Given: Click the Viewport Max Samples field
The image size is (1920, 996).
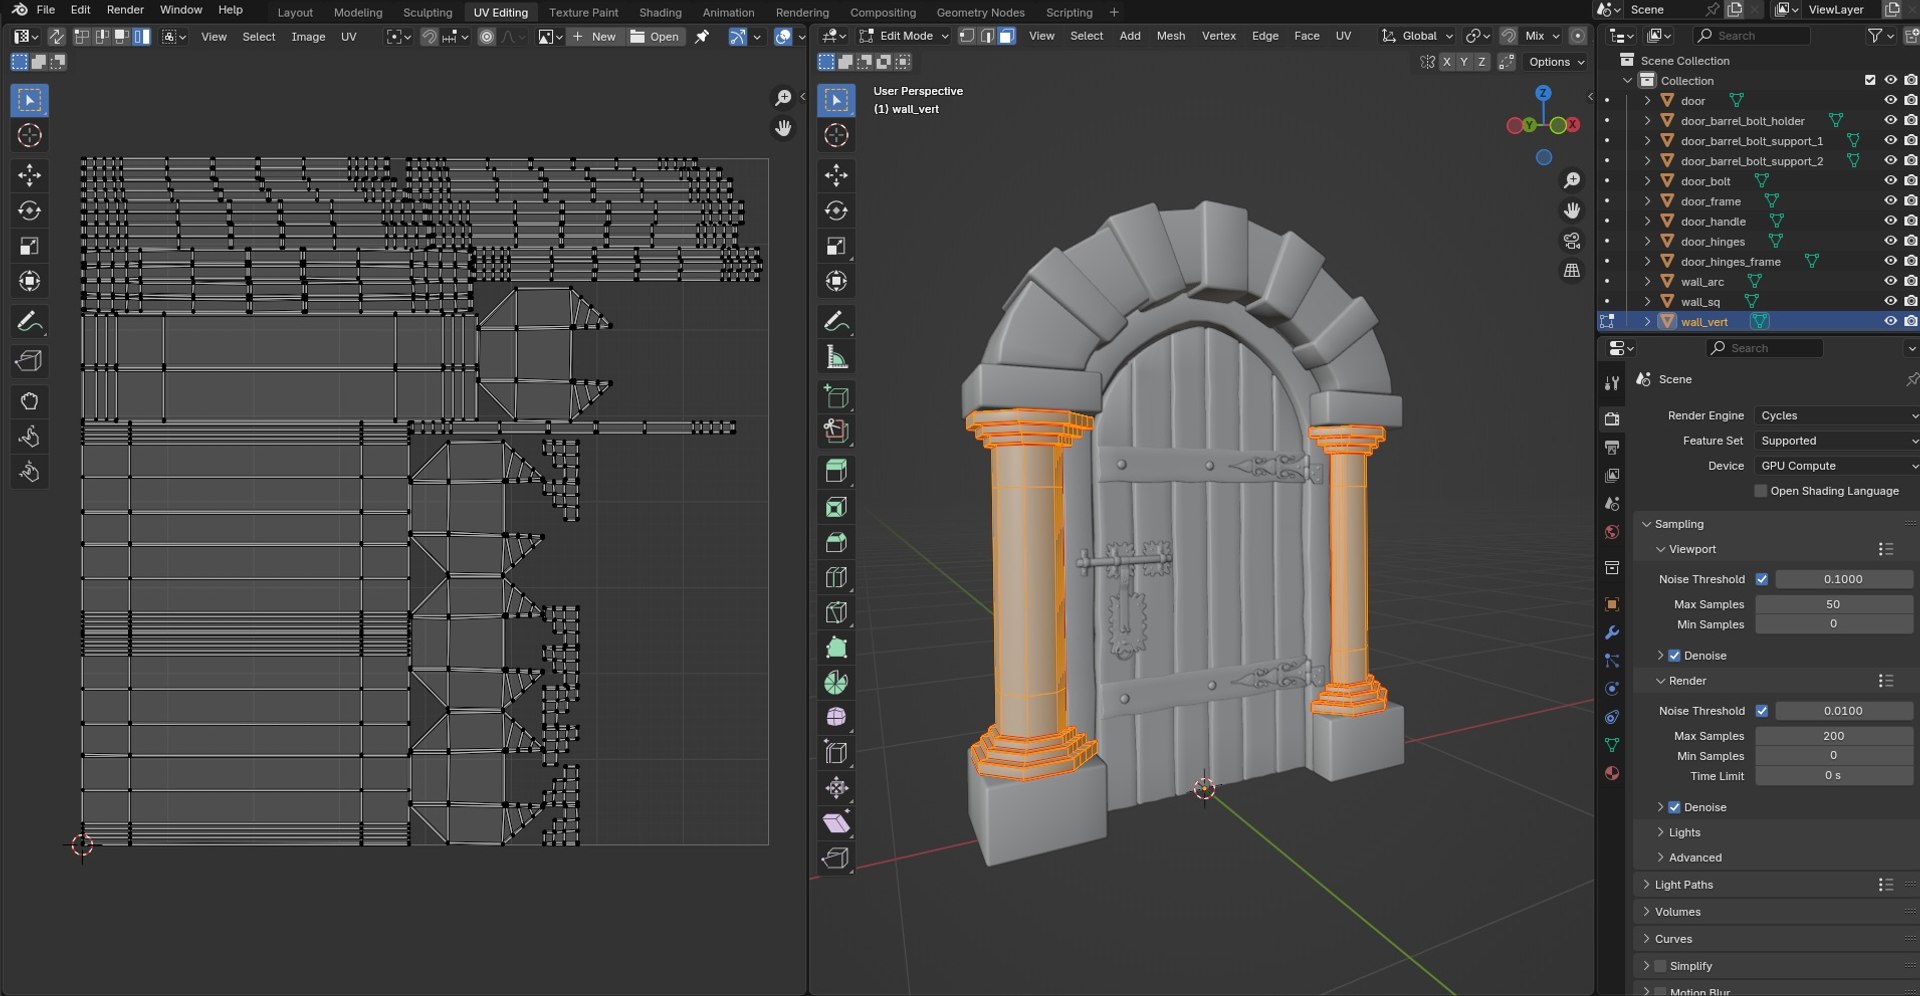Looking at the screenshot, I should (1833, 604).
